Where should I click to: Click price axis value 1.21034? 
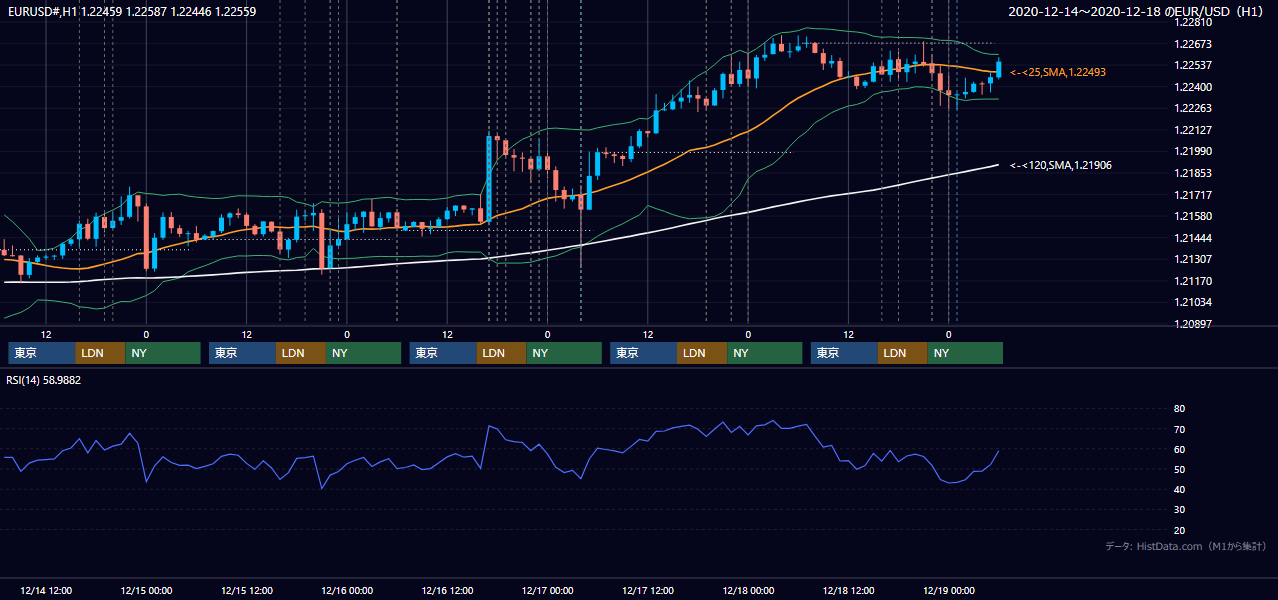[x=1193, y=302]
